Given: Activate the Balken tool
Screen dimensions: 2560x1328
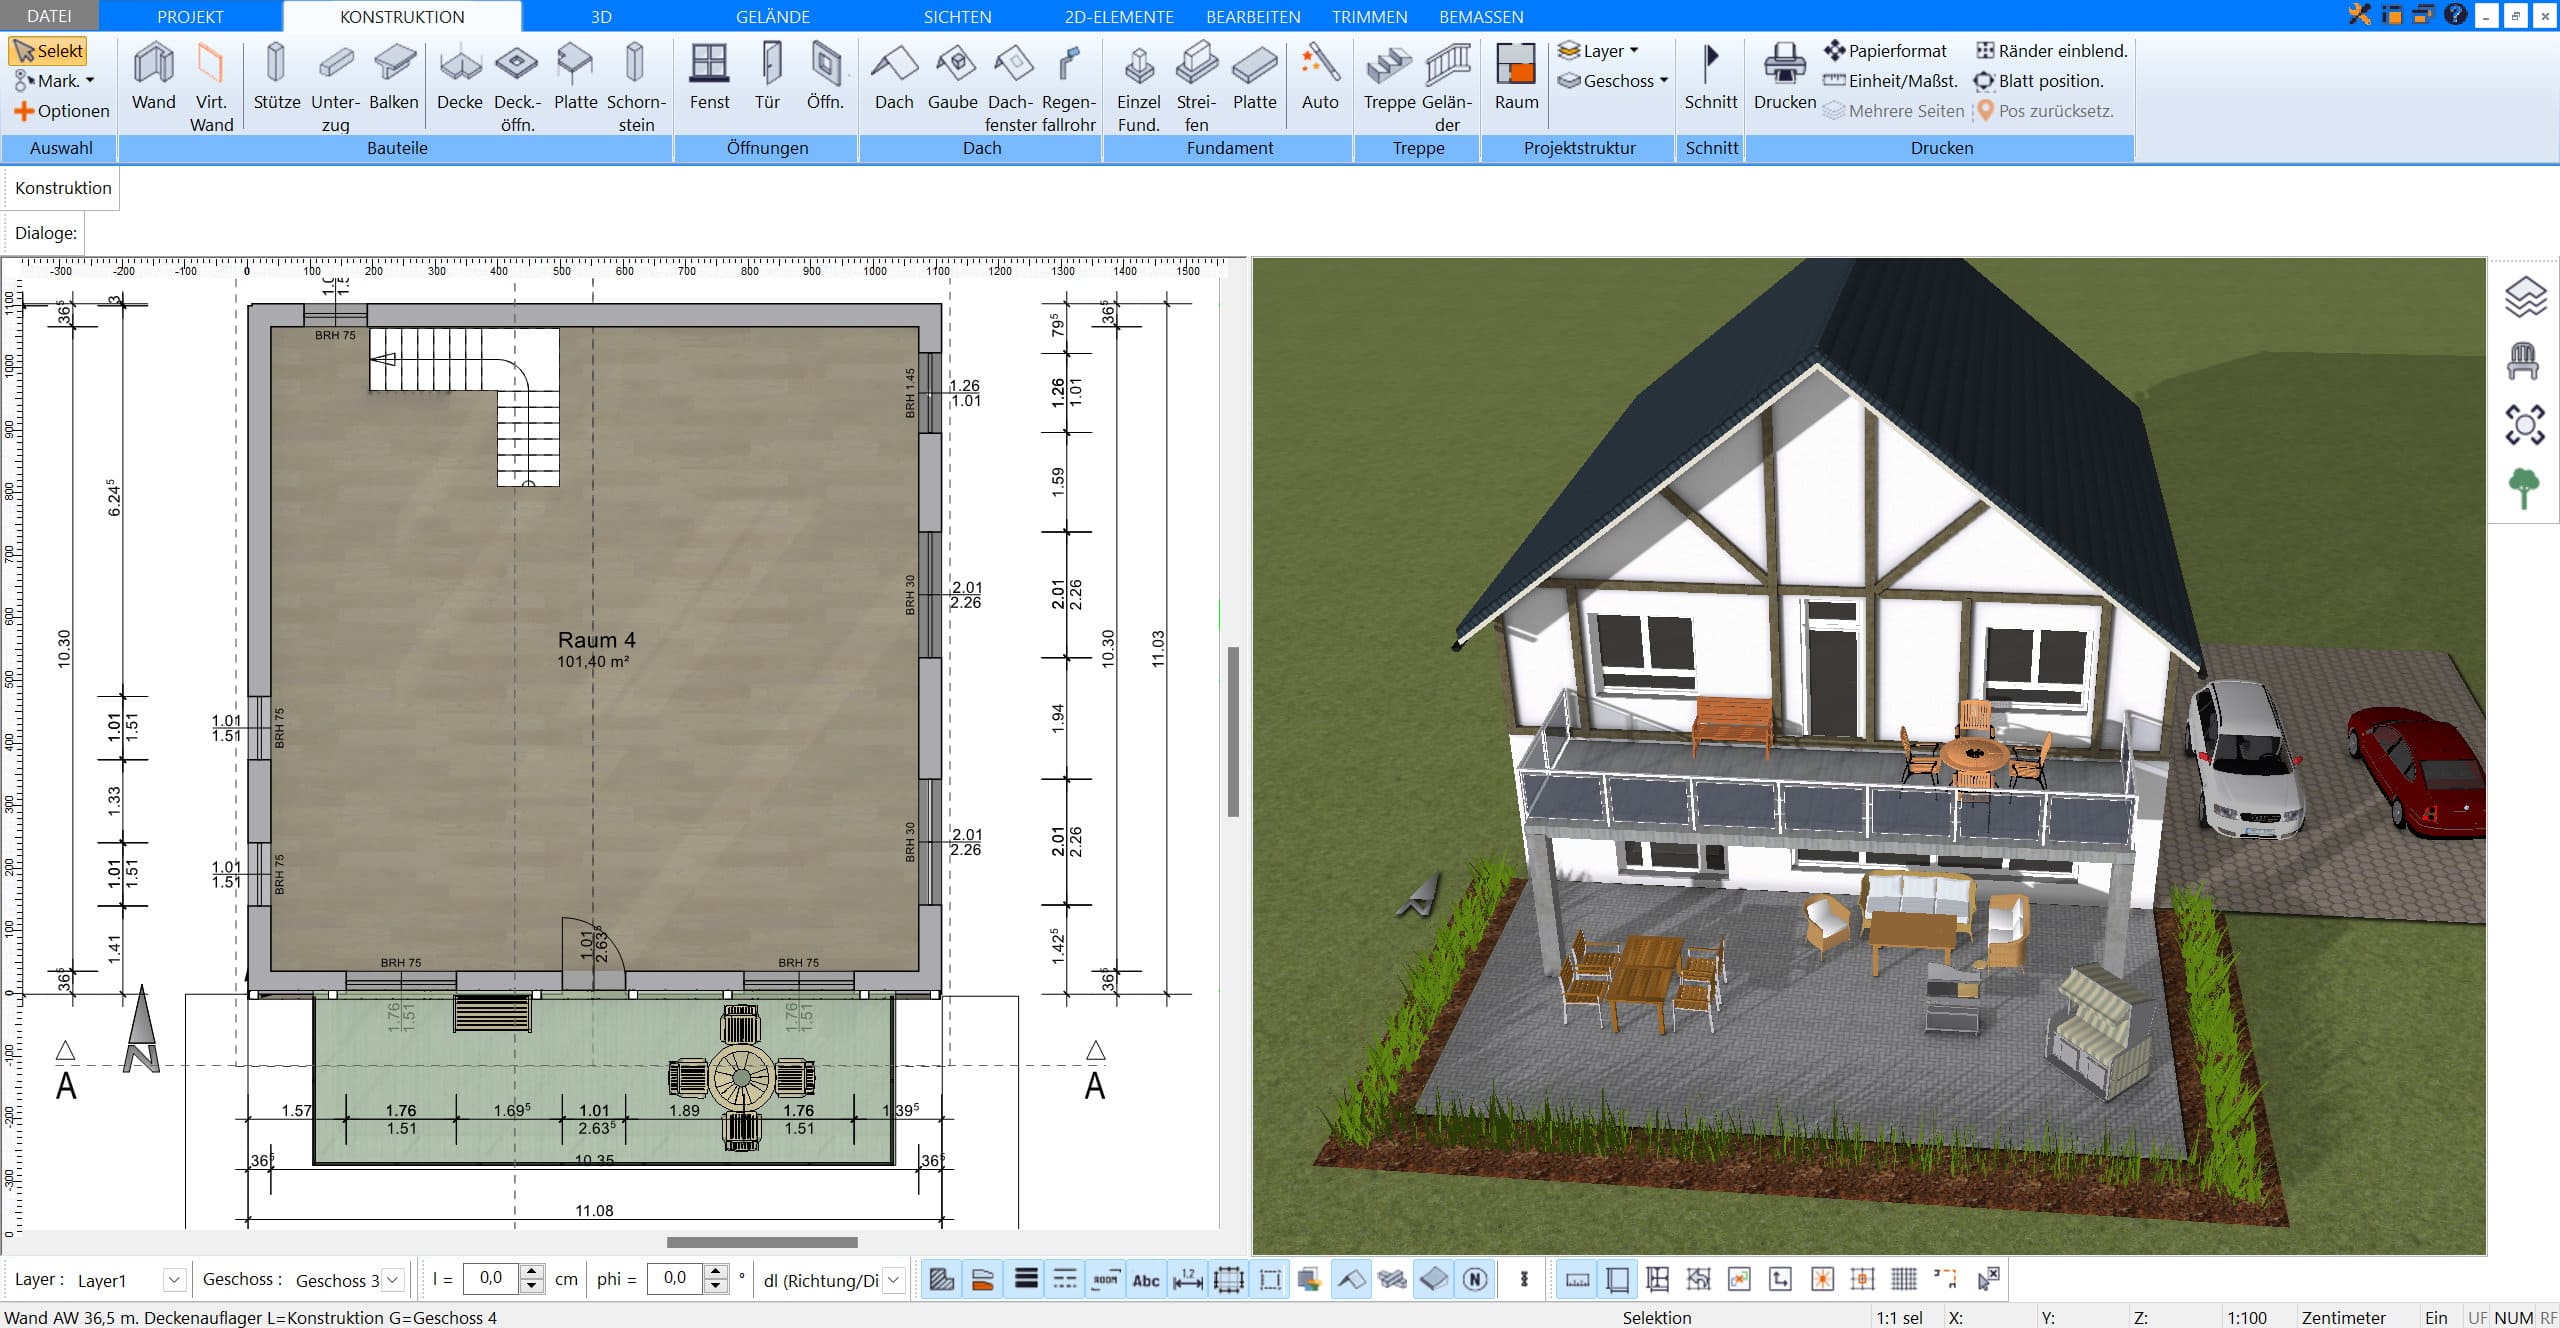Looking at the screenshot, I should click(x=394, y=77).
